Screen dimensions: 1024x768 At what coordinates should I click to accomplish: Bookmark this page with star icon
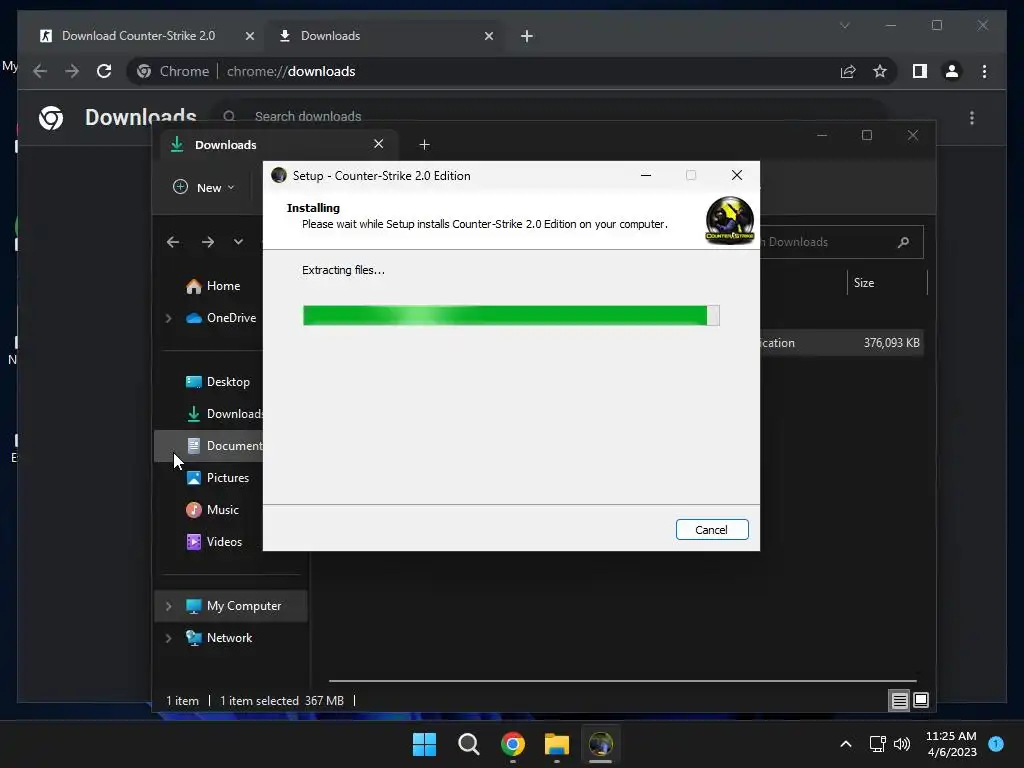pyautogui.click(x=880, y=71)
